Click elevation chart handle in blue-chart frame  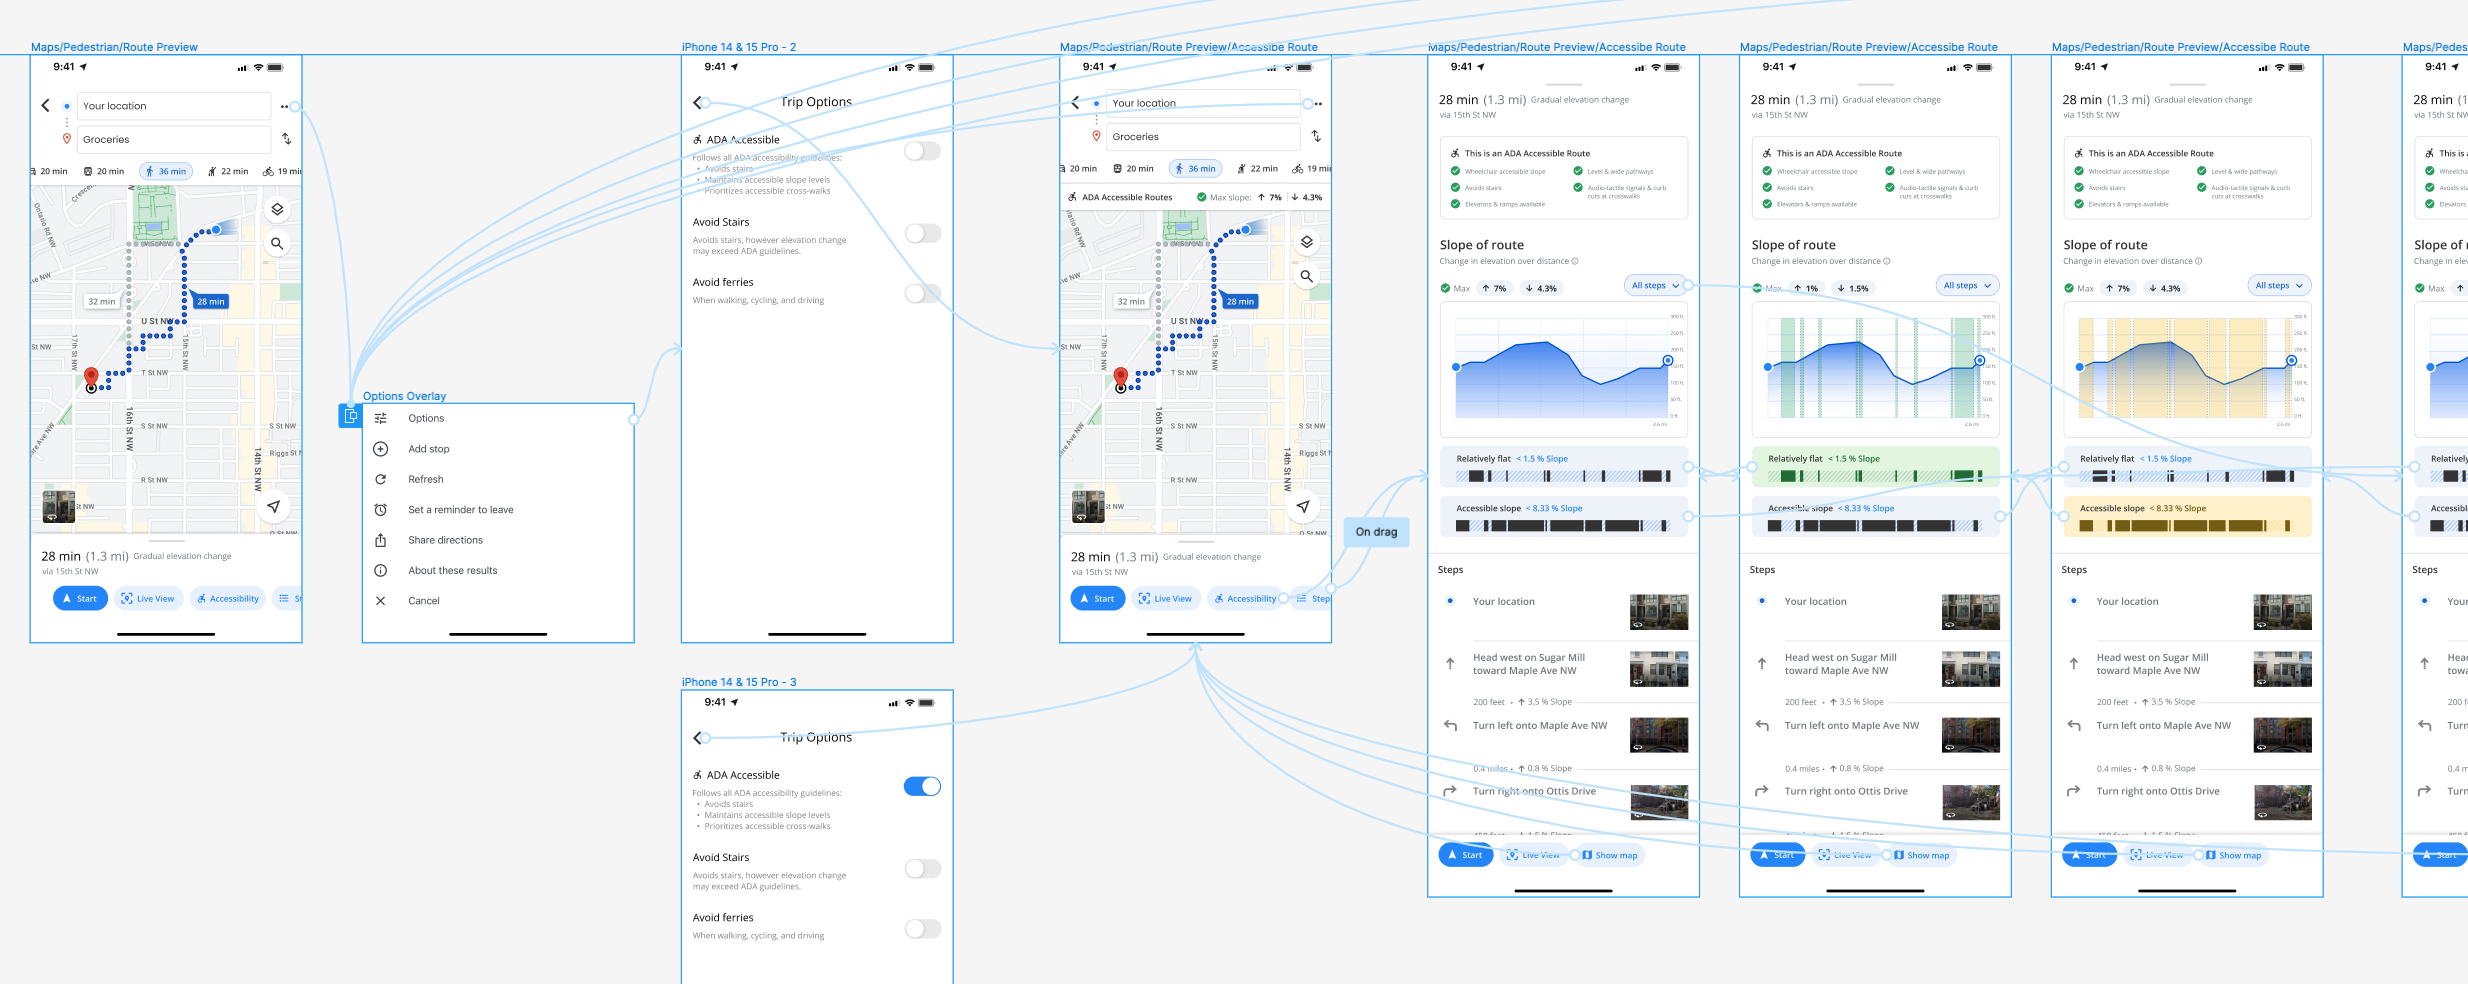pyautogui.click(x=1668, y=360)
